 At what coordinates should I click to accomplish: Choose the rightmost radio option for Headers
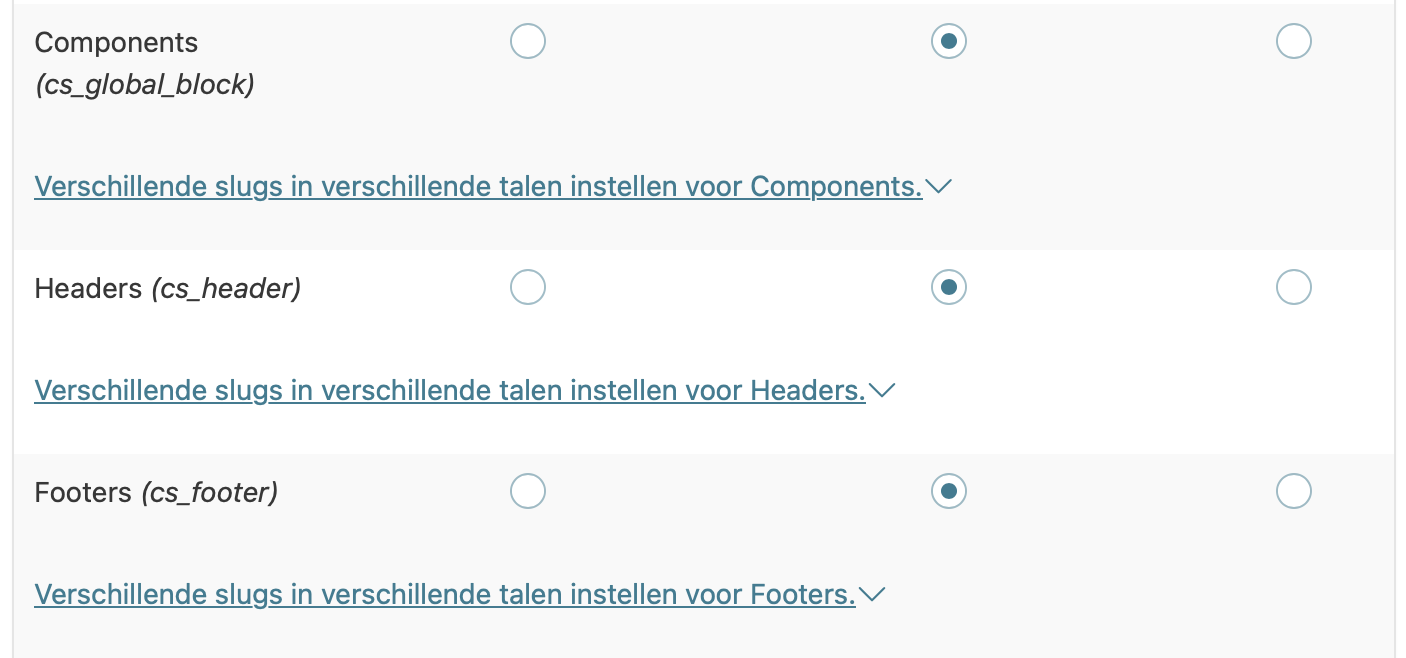[x=1293, y=288]
